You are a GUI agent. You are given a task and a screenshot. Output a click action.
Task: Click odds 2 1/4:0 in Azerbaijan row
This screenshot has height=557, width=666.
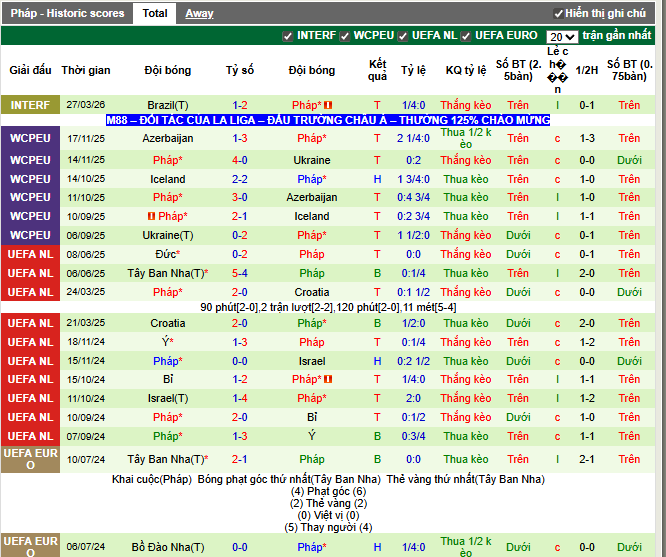413,138
